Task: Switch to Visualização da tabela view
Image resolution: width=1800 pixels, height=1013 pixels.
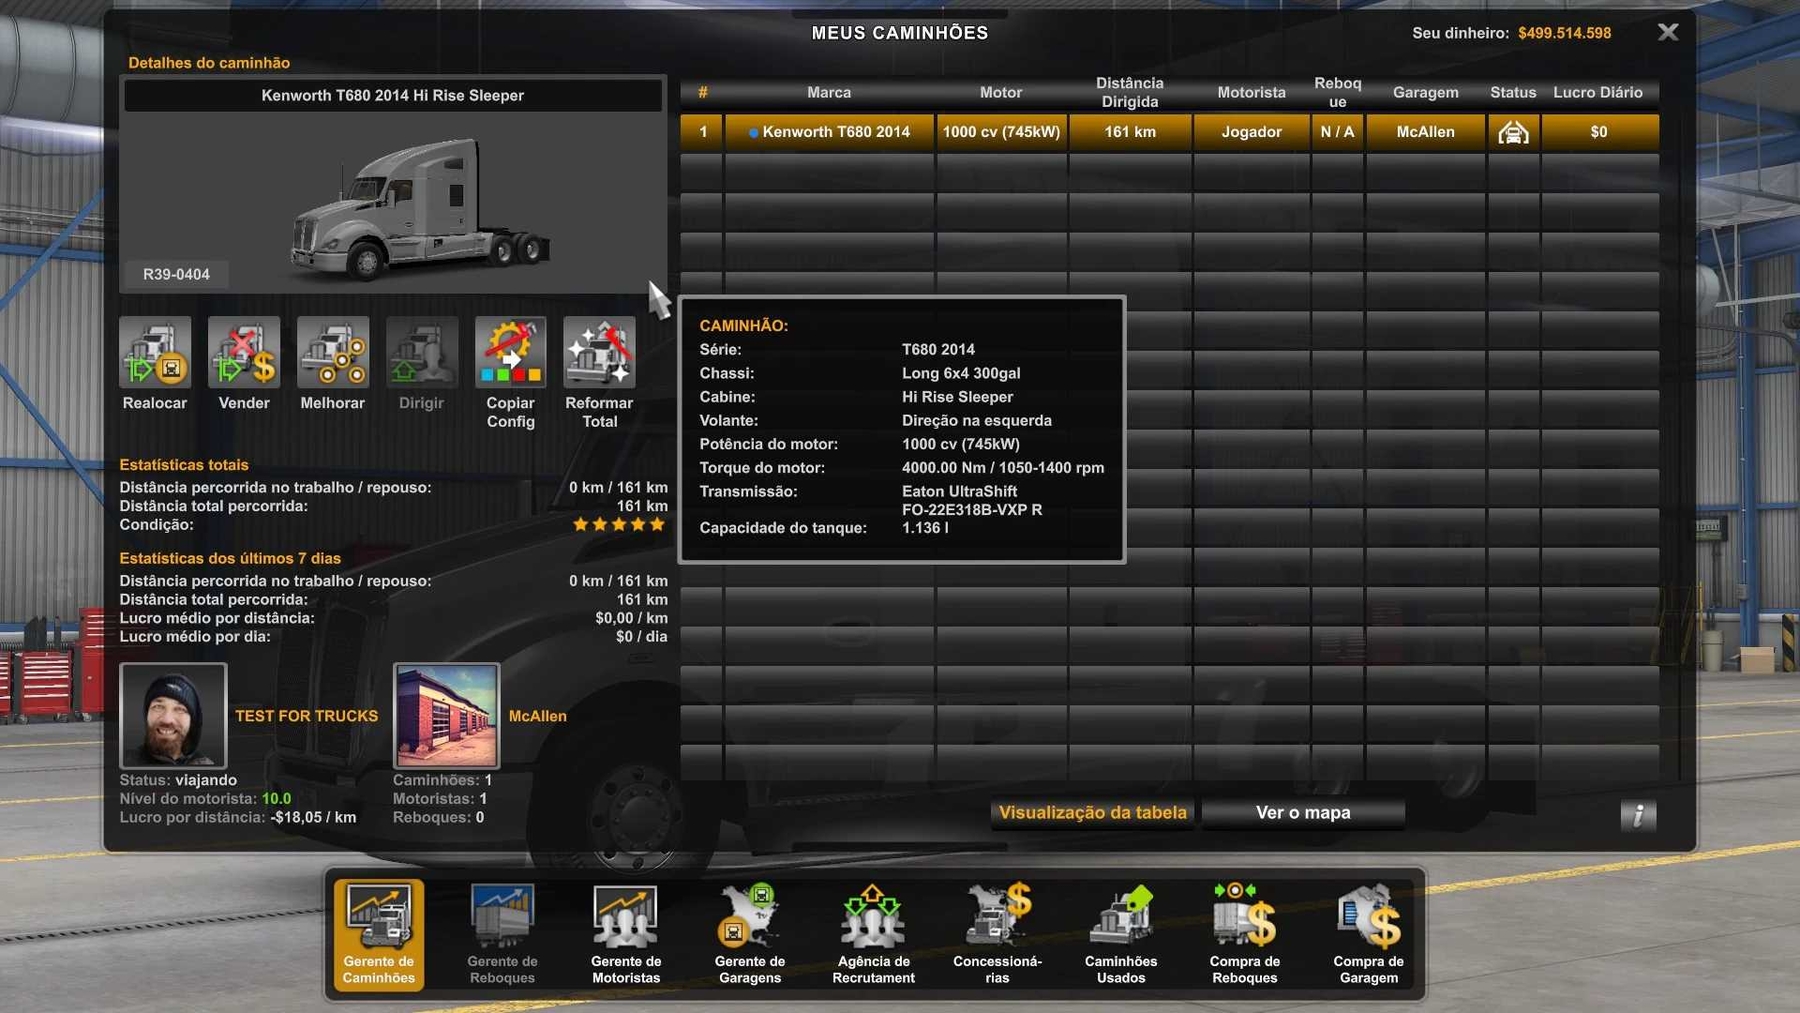Action: coord(1093,813)
